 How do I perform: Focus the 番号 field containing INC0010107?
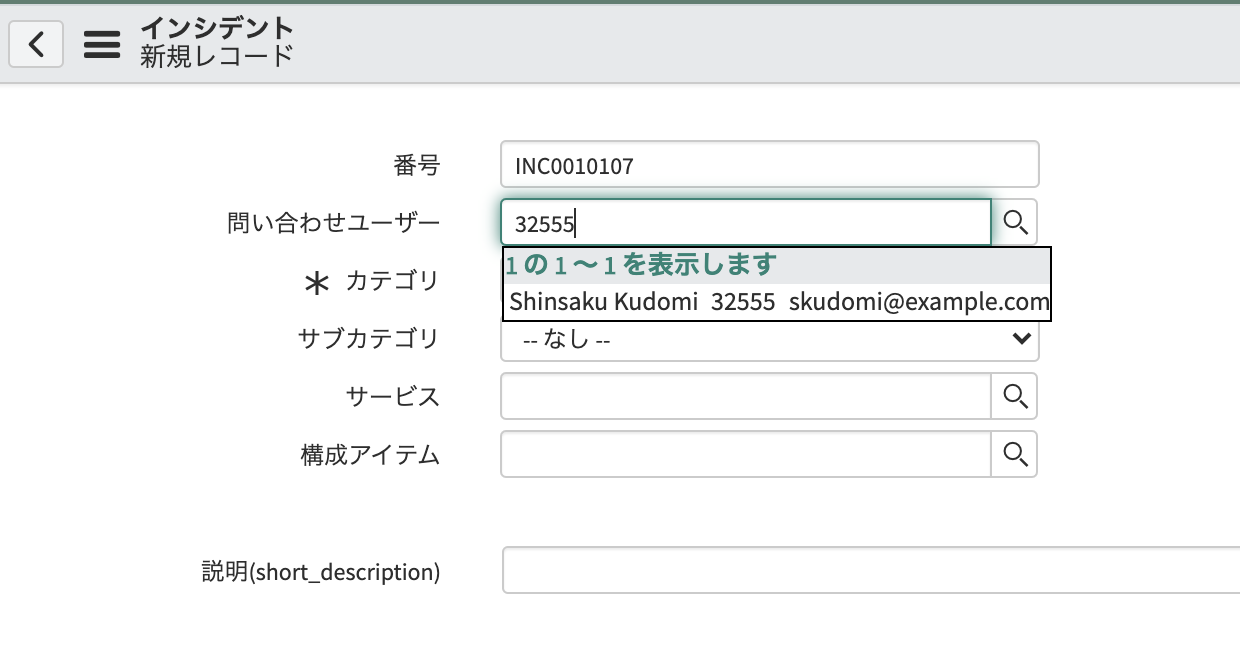click(770, 165)
